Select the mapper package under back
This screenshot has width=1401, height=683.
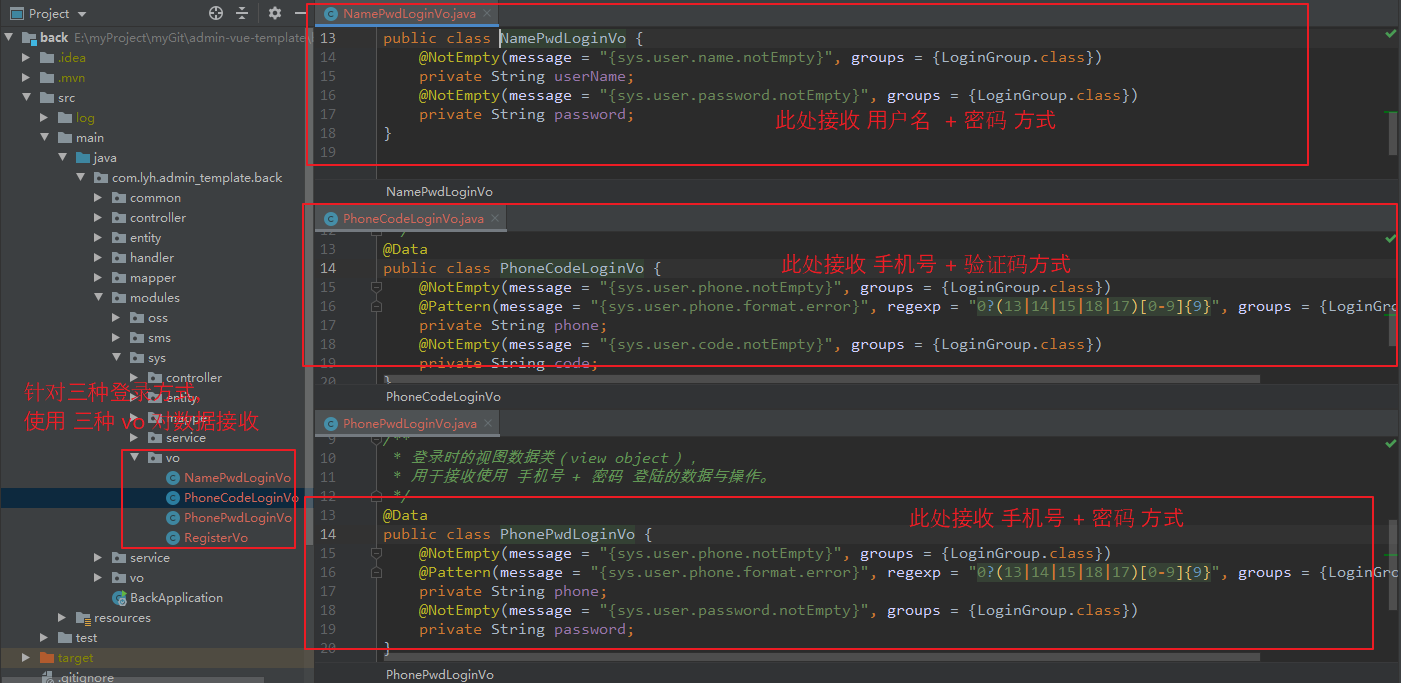point(153,278)
